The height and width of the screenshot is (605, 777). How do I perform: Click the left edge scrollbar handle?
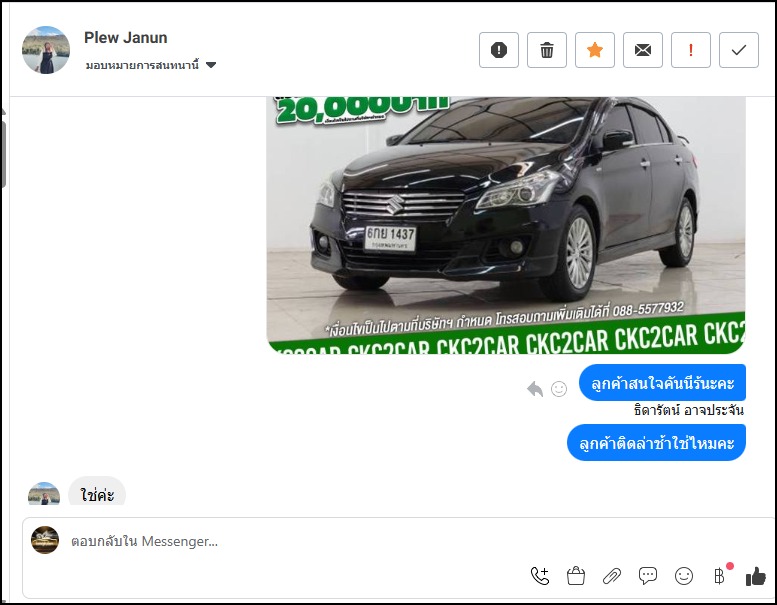click(x=3, y=154)
